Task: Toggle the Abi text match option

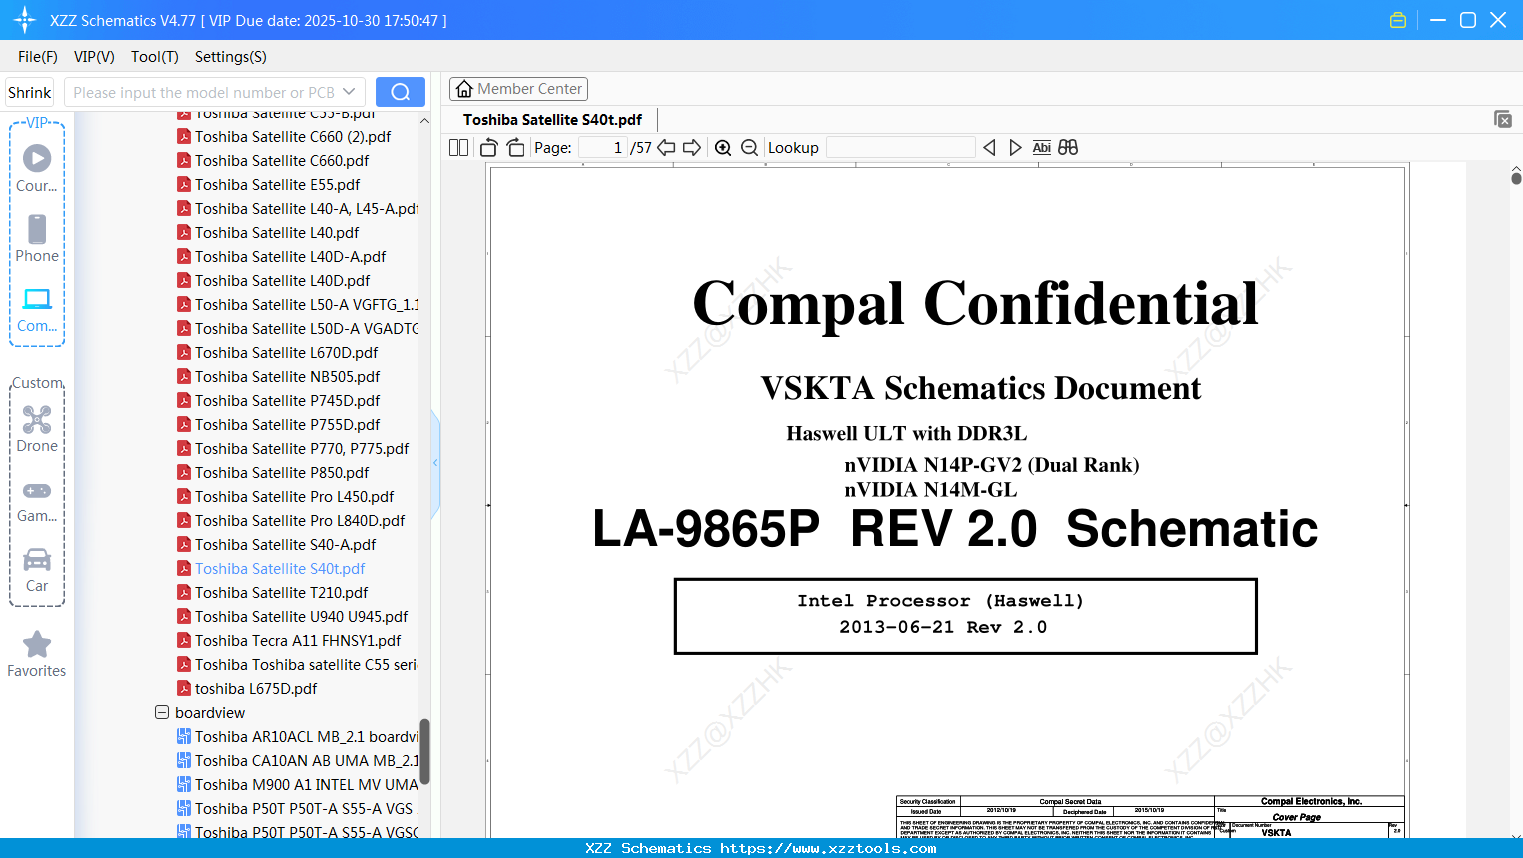Action: [x=1042, y=148]
